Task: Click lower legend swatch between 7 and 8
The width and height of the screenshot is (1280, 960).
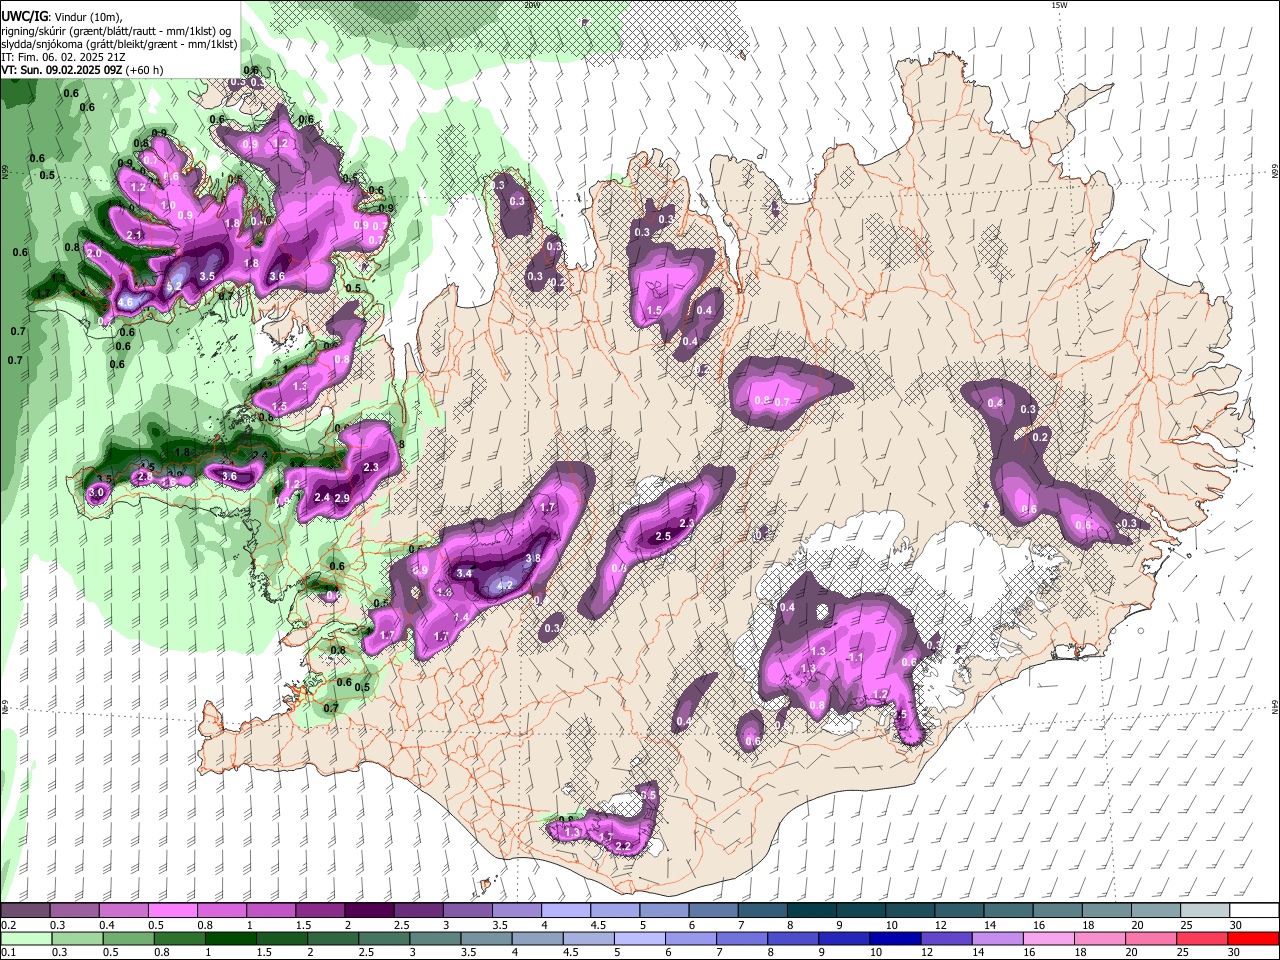Action: (741, 938)
